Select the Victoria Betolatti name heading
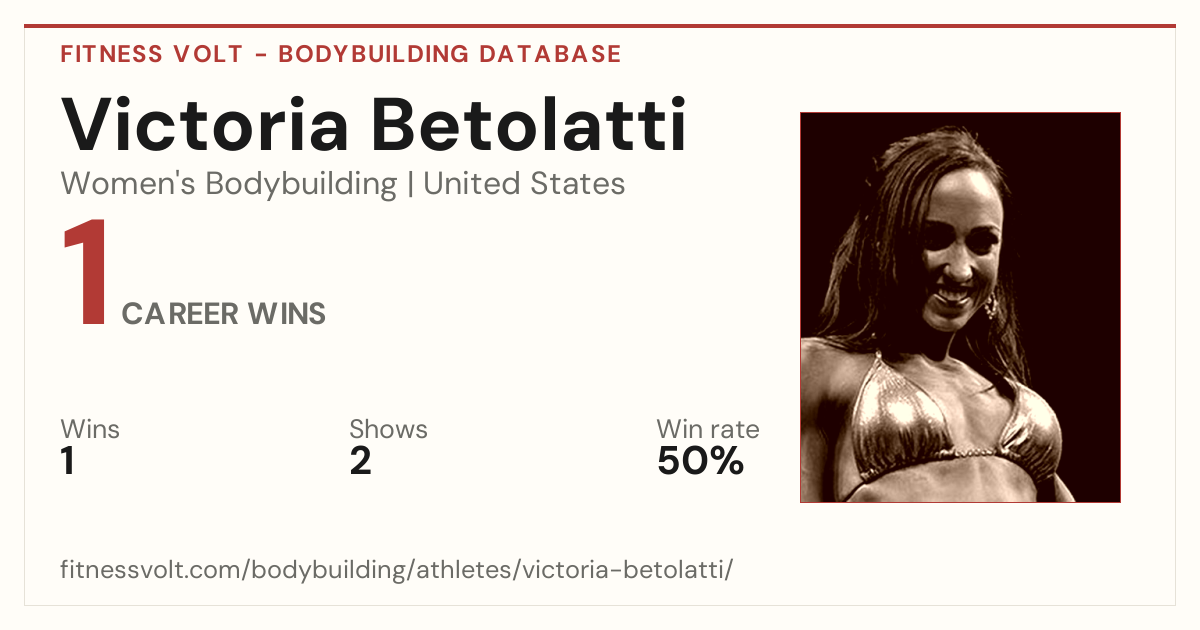The image size is (1200, 630). (x=374, y=124)
